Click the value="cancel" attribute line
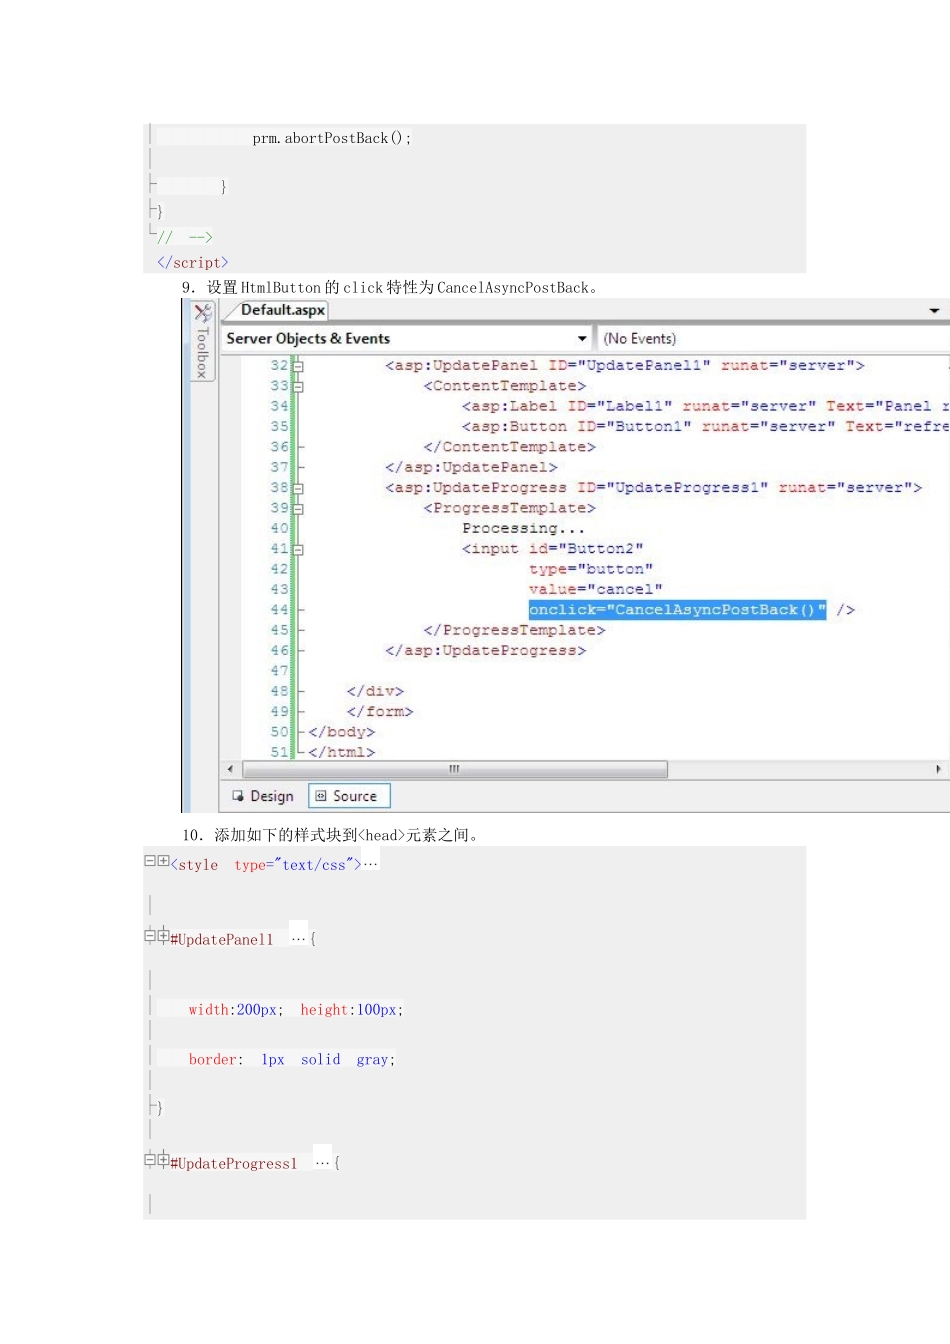This screenshot has height=1344, width=950. click(x=595, y=589)
